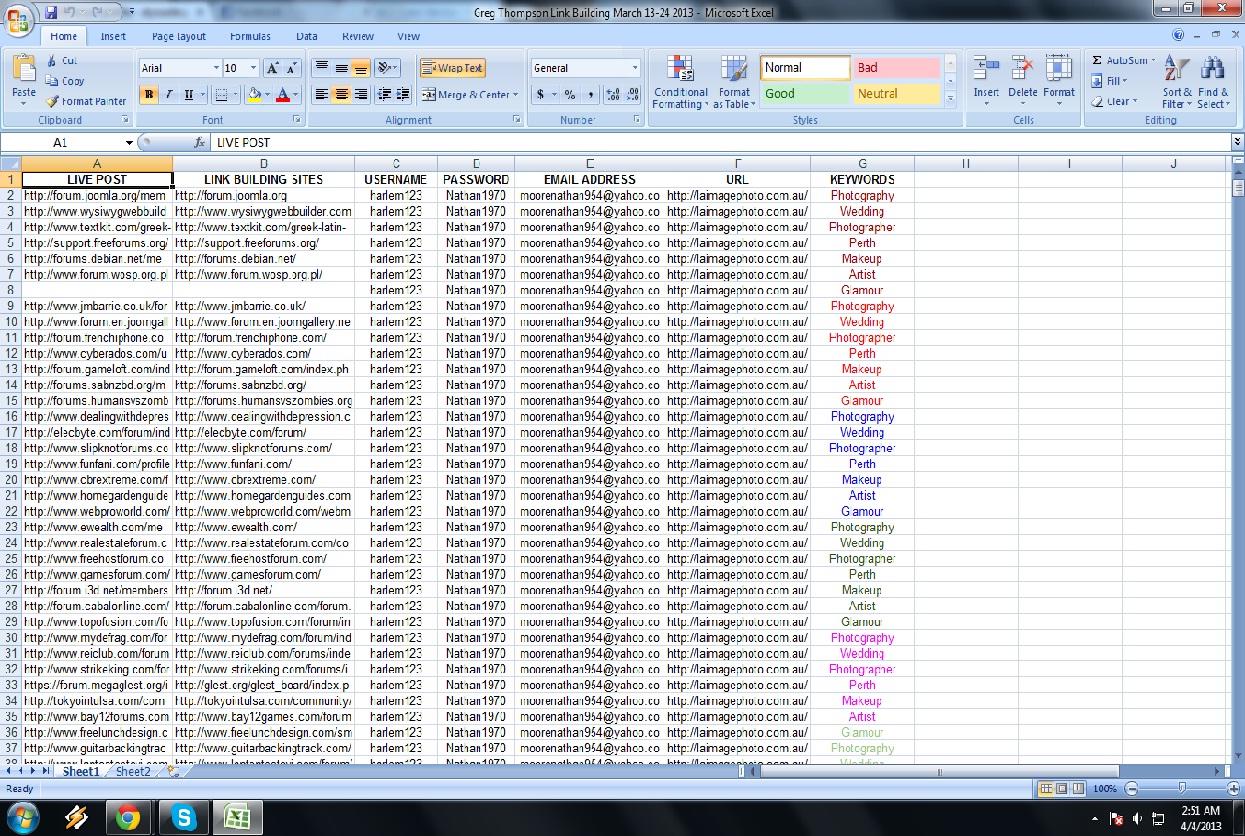Image resolution: width=1245 pixels, height=836 pixels.
Task: Set Align Text Right
Action: coord(360,95)
